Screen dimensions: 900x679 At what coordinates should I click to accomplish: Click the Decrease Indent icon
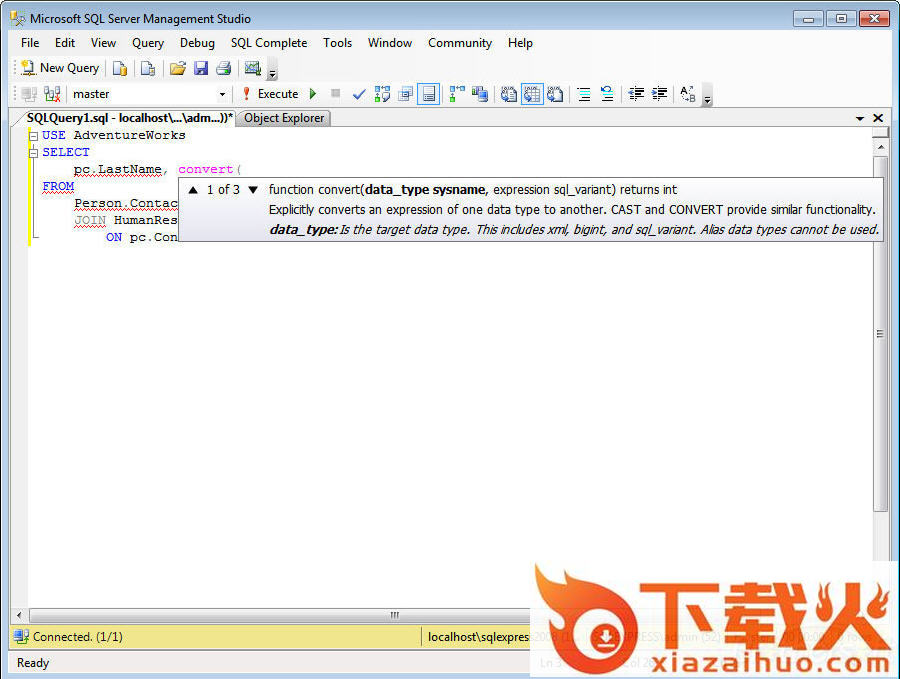pyautogui.click(x=636, y=94)
